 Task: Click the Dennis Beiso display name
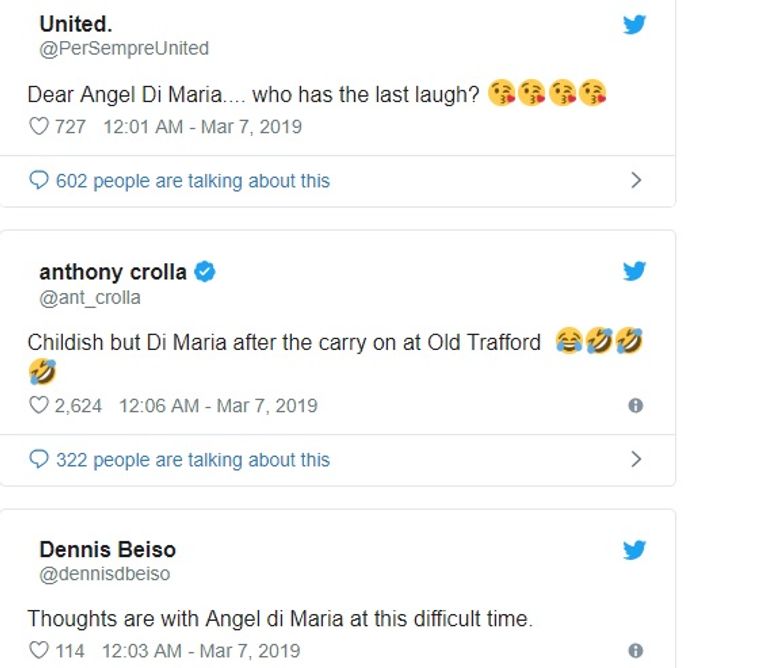tap(105, 549)
